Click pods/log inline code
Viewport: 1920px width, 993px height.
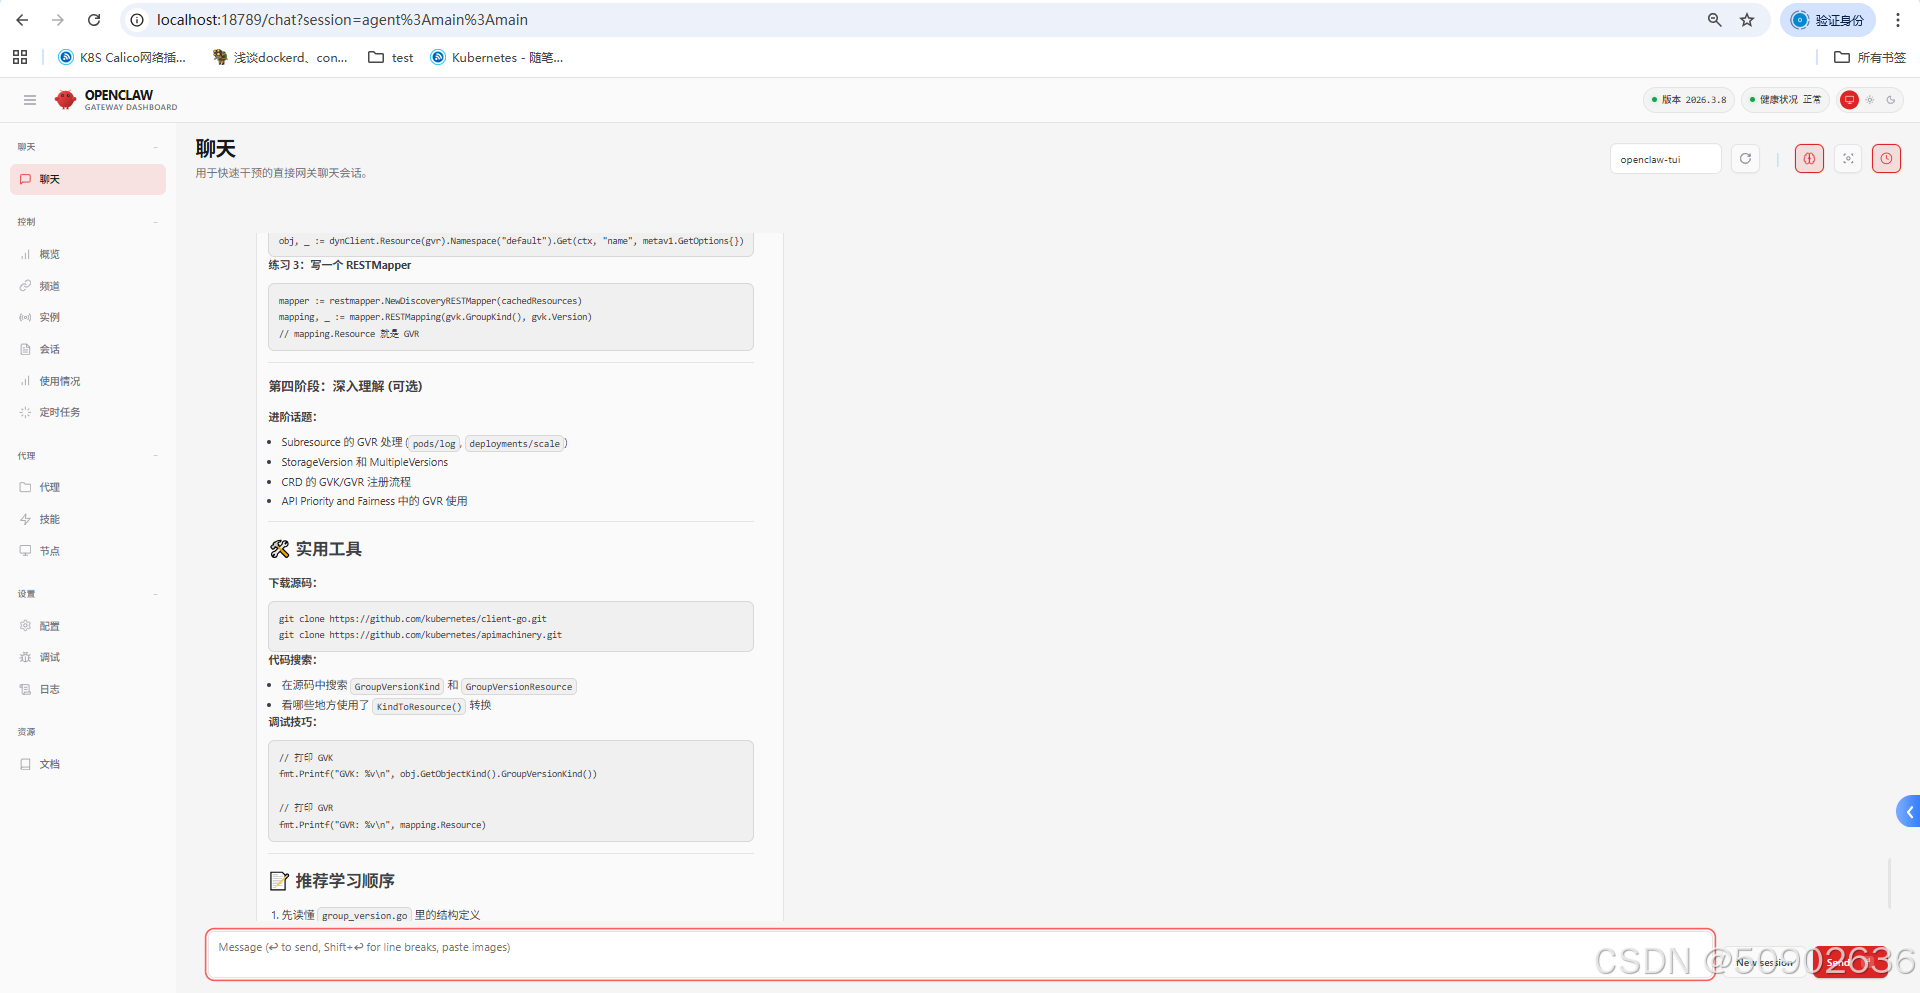pyautogui.click(x=434, y=443)
